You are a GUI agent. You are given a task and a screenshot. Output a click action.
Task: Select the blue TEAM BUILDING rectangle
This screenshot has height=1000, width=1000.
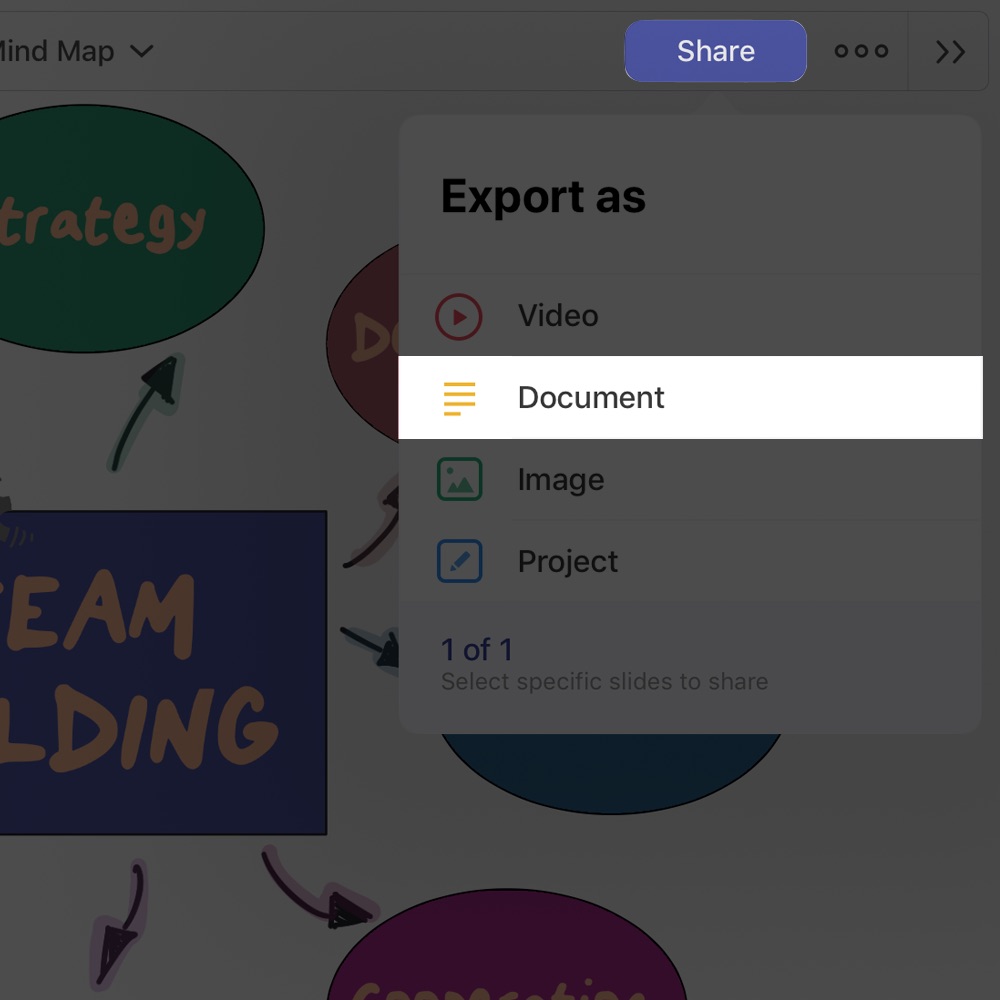pyautogui.click(x=163, y=672)
